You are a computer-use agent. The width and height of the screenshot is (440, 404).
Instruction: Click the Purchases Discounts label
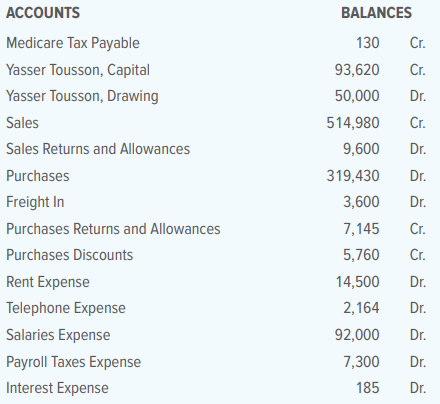[69, 255]
